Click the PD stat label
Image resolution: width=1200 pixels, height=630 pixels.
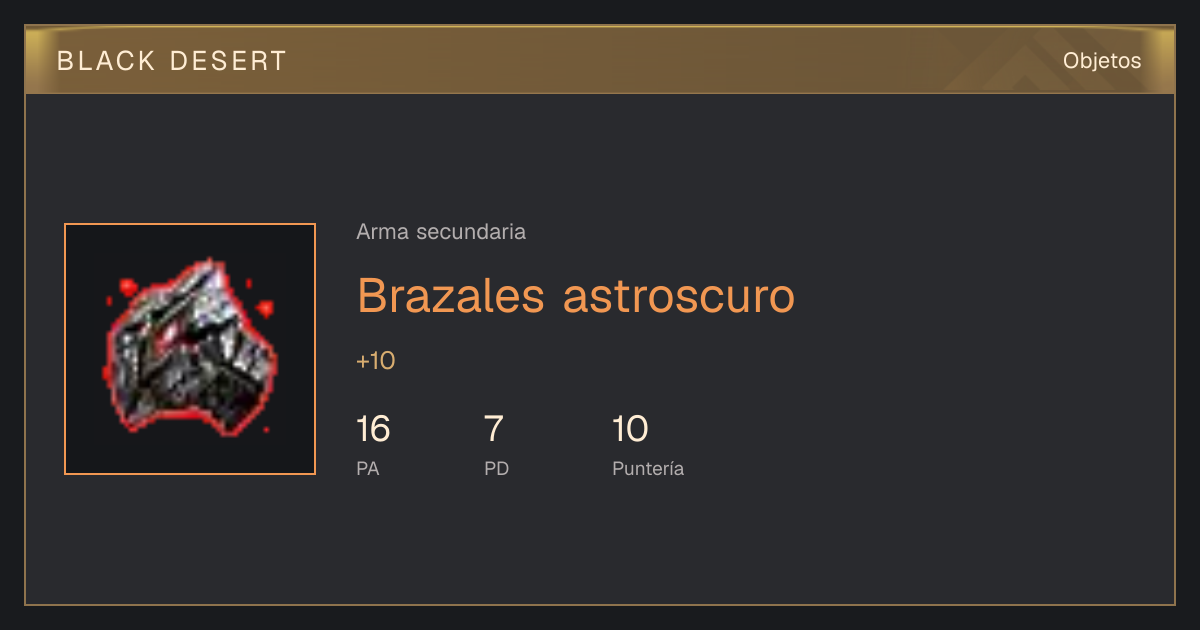click(x=497, y=468)
